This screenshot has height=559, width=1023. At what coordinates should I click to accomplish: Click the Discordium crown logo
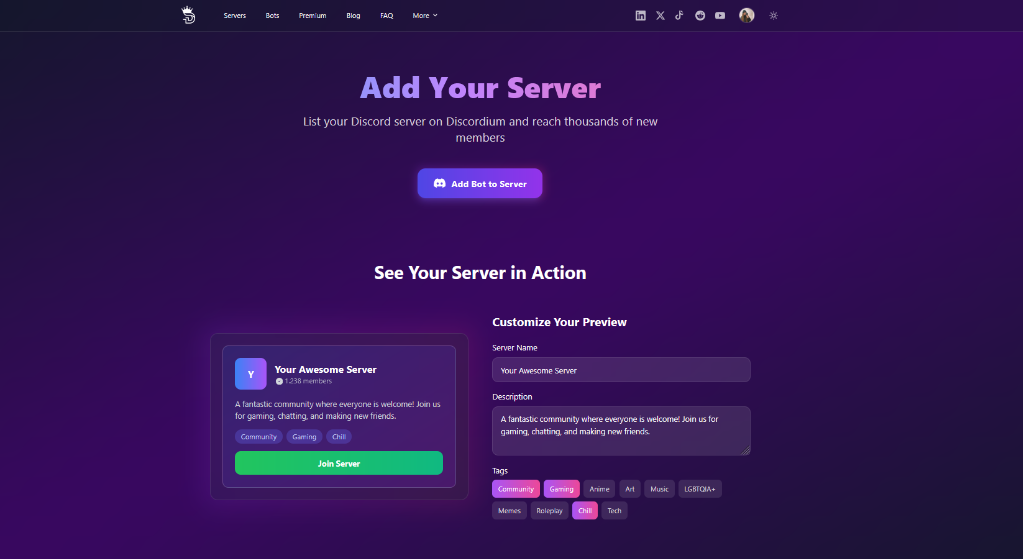[x=189, y=15]
